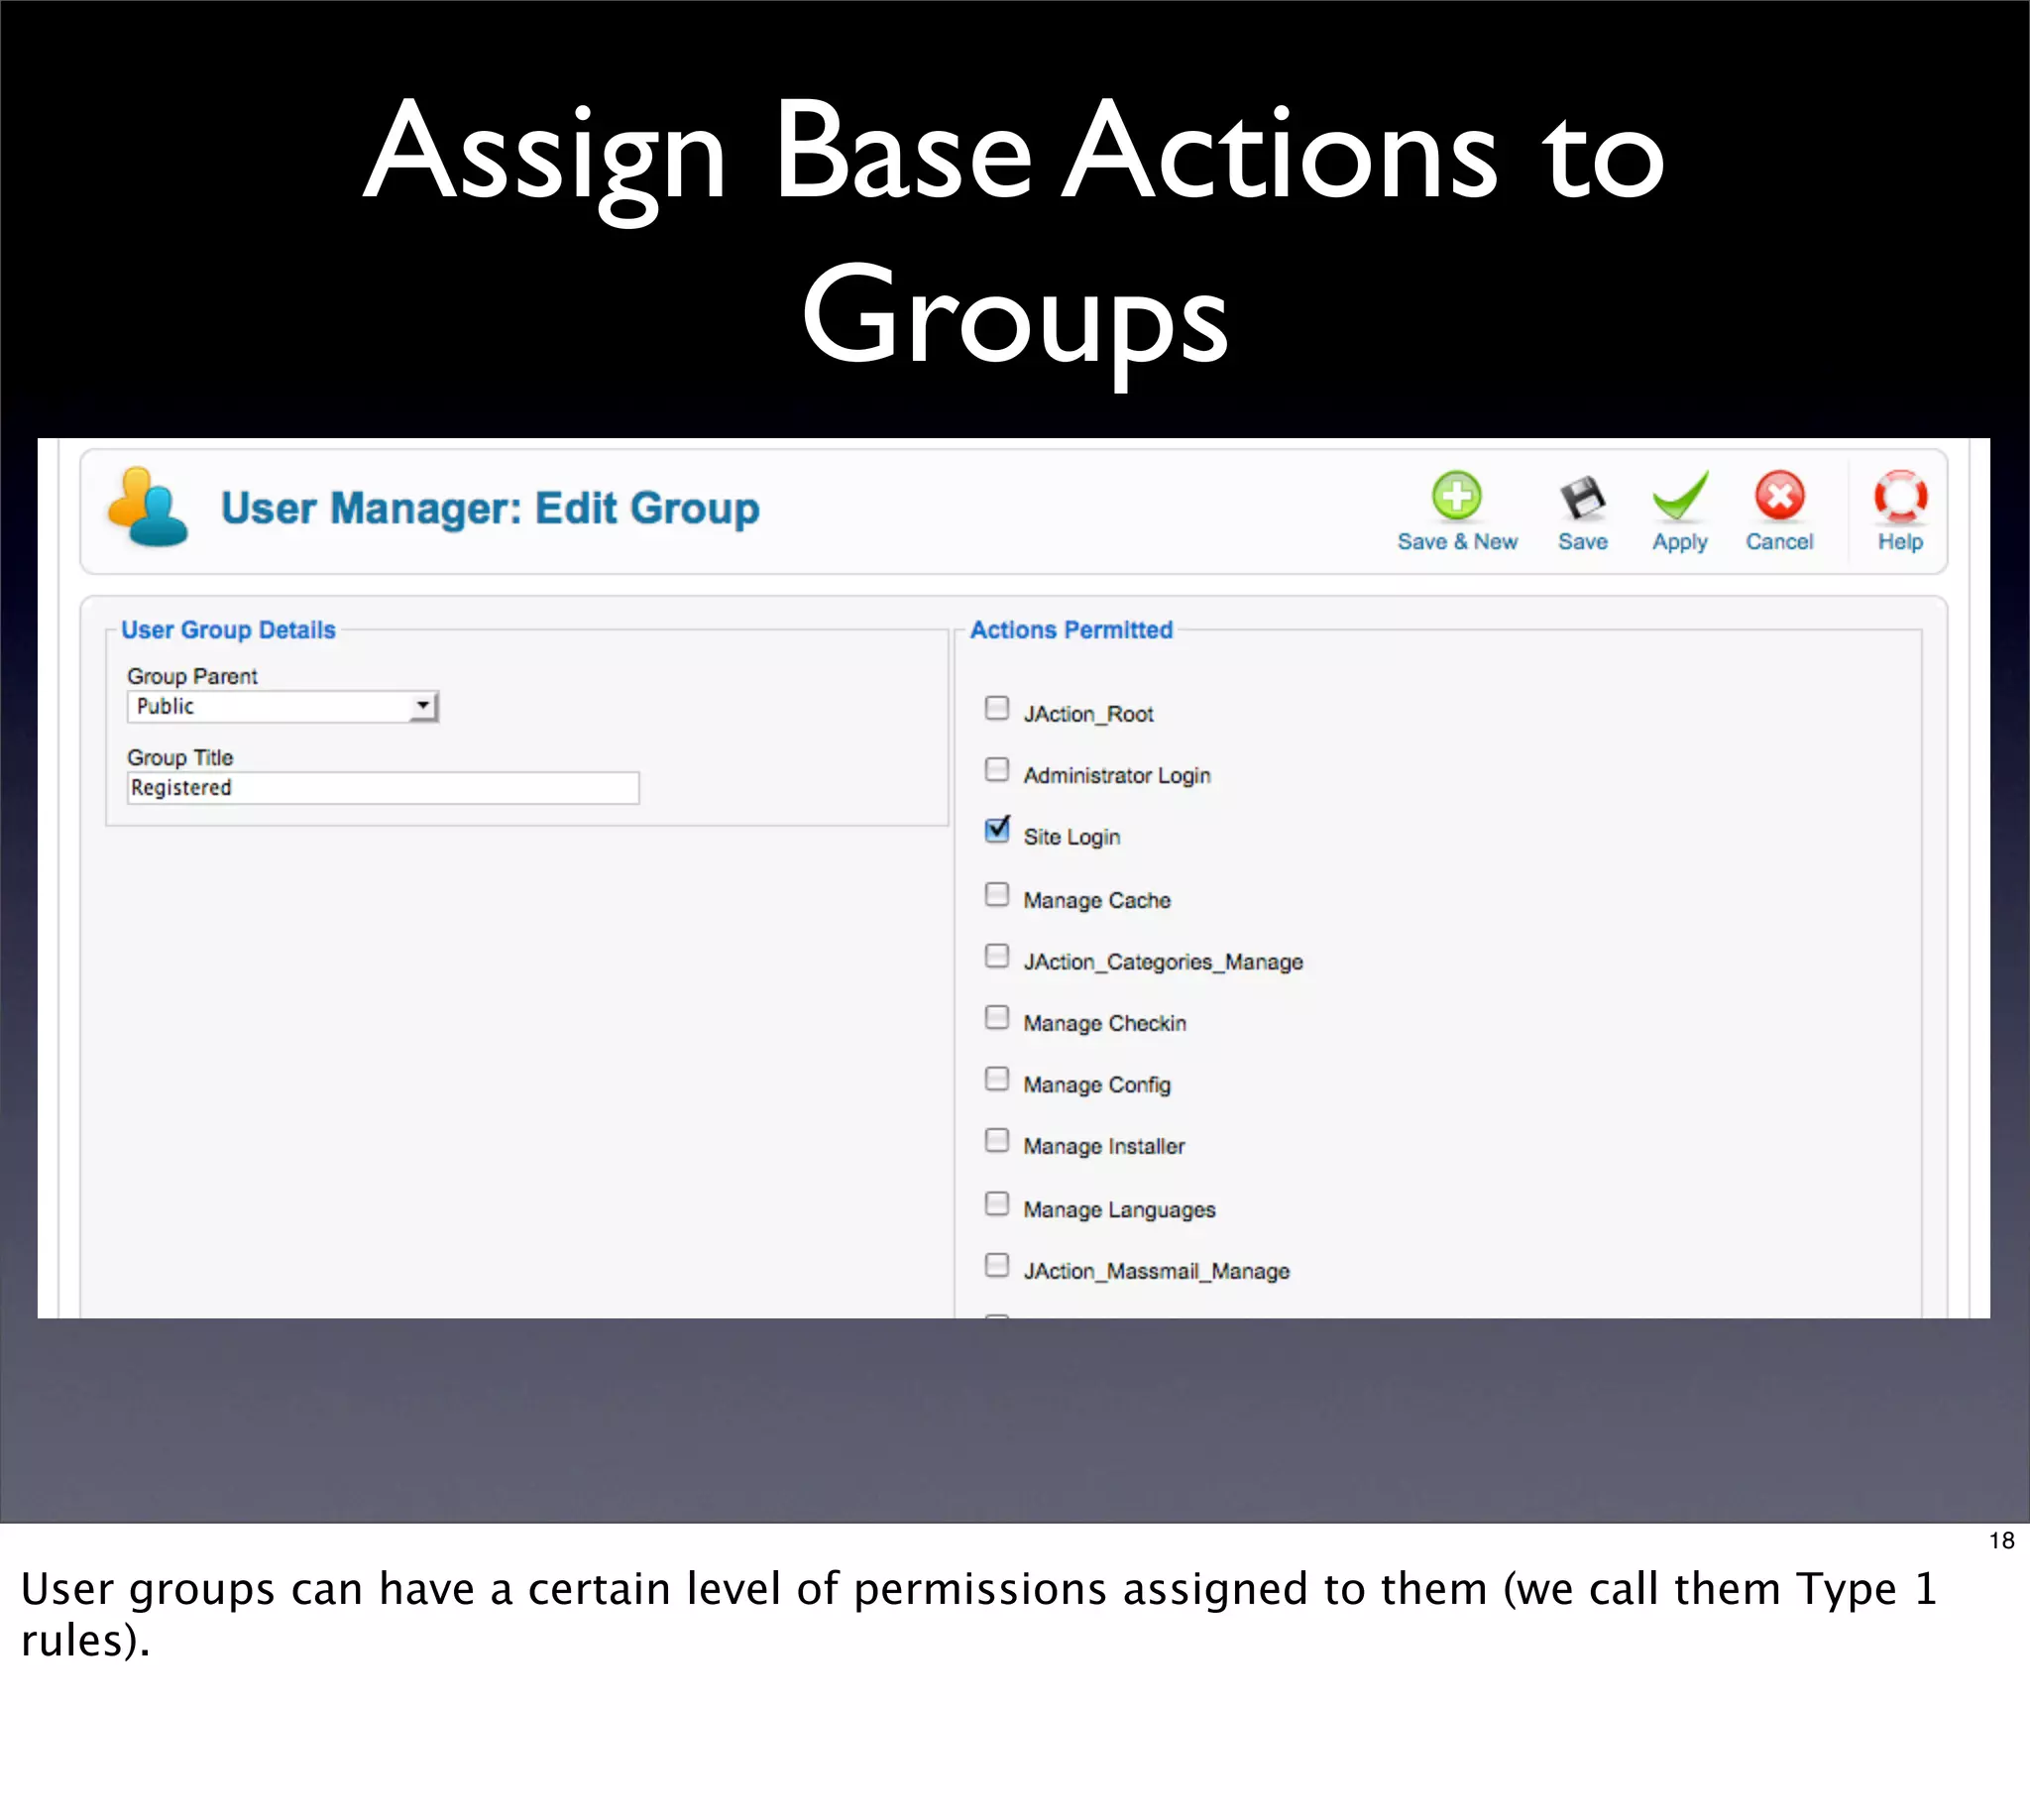Screen dimensions: 2030x1820
Task: Click the JAction_Massmail_Manage label text
Action: coord(1156,1272)
